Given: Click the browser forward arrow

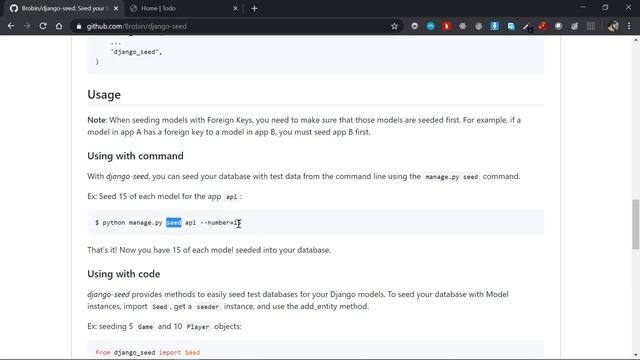Looking at the screenshot, I should pyautogui.click(x=27, y=26).
